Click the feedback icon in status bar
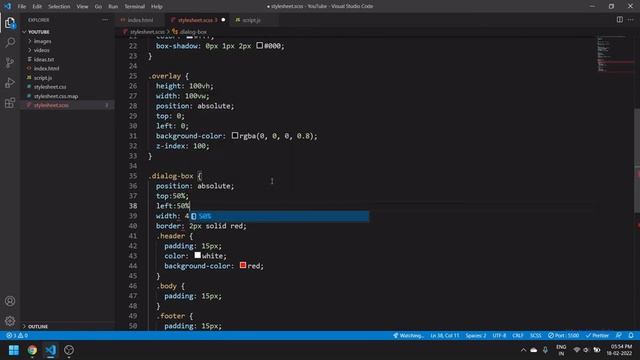 [619, 336]
